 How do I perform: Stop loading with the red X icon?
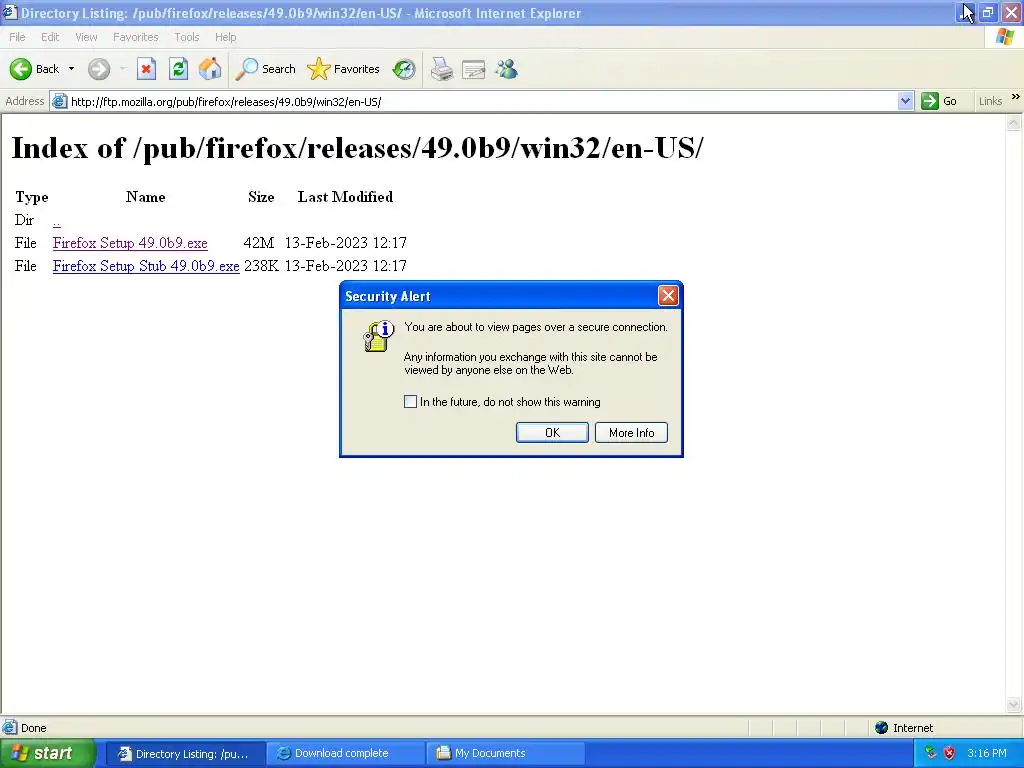tap(146, 69)
